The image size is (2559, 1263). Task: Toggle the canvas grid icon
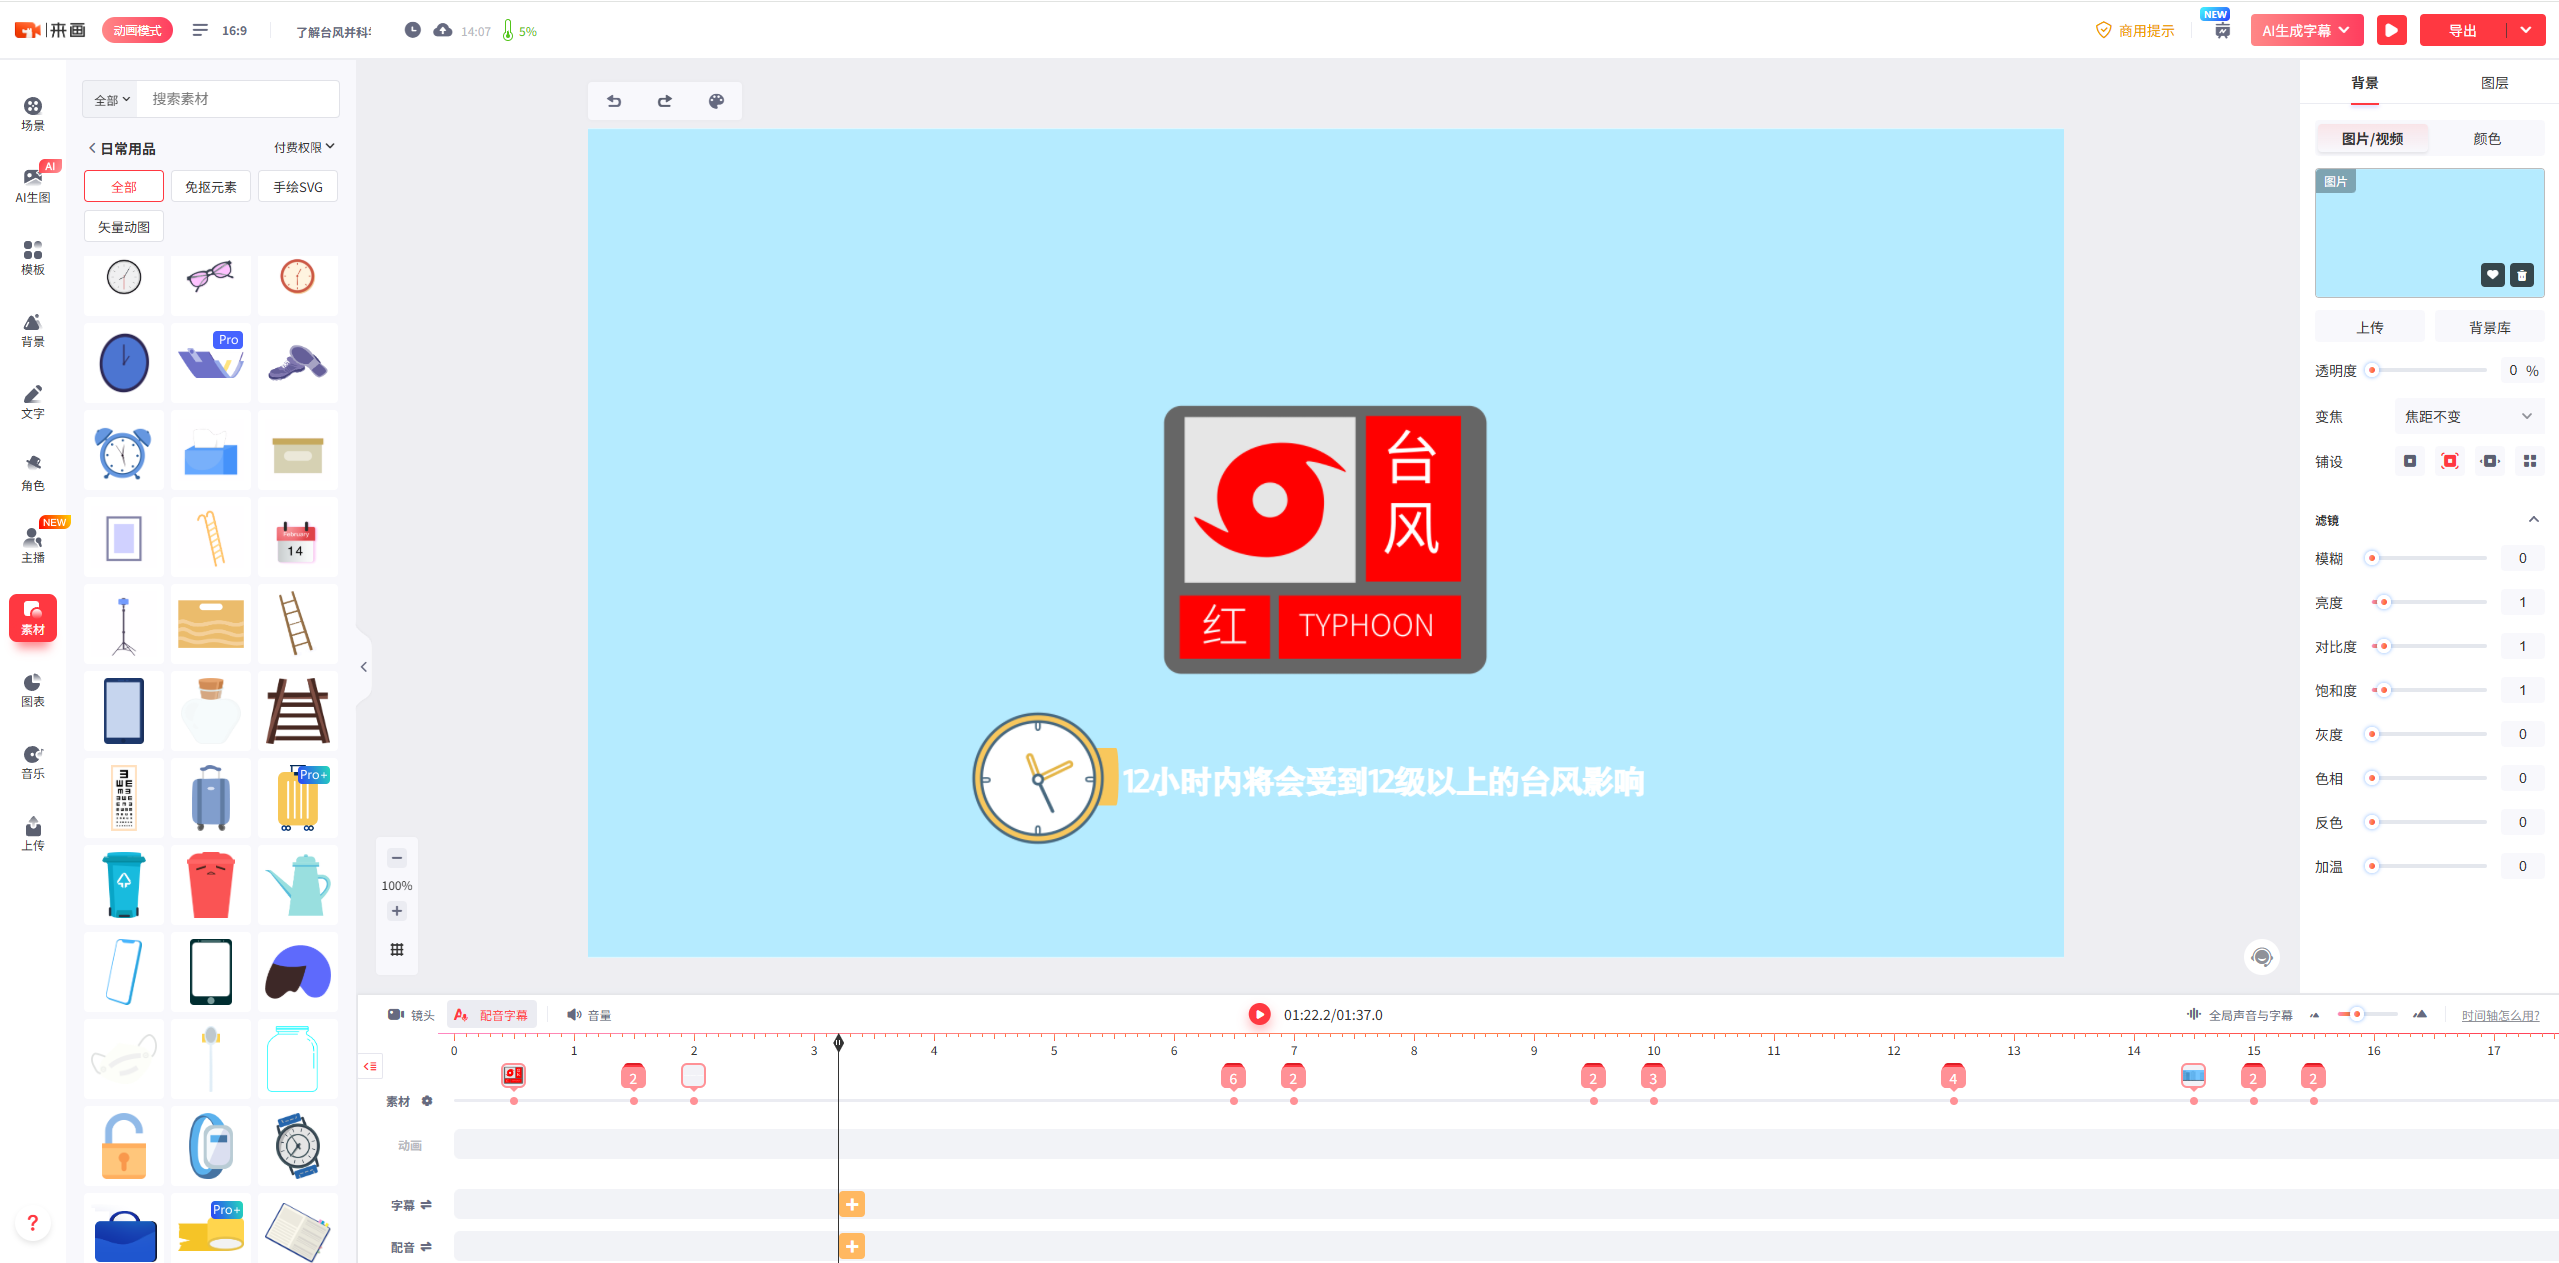(x=397, y=950)
